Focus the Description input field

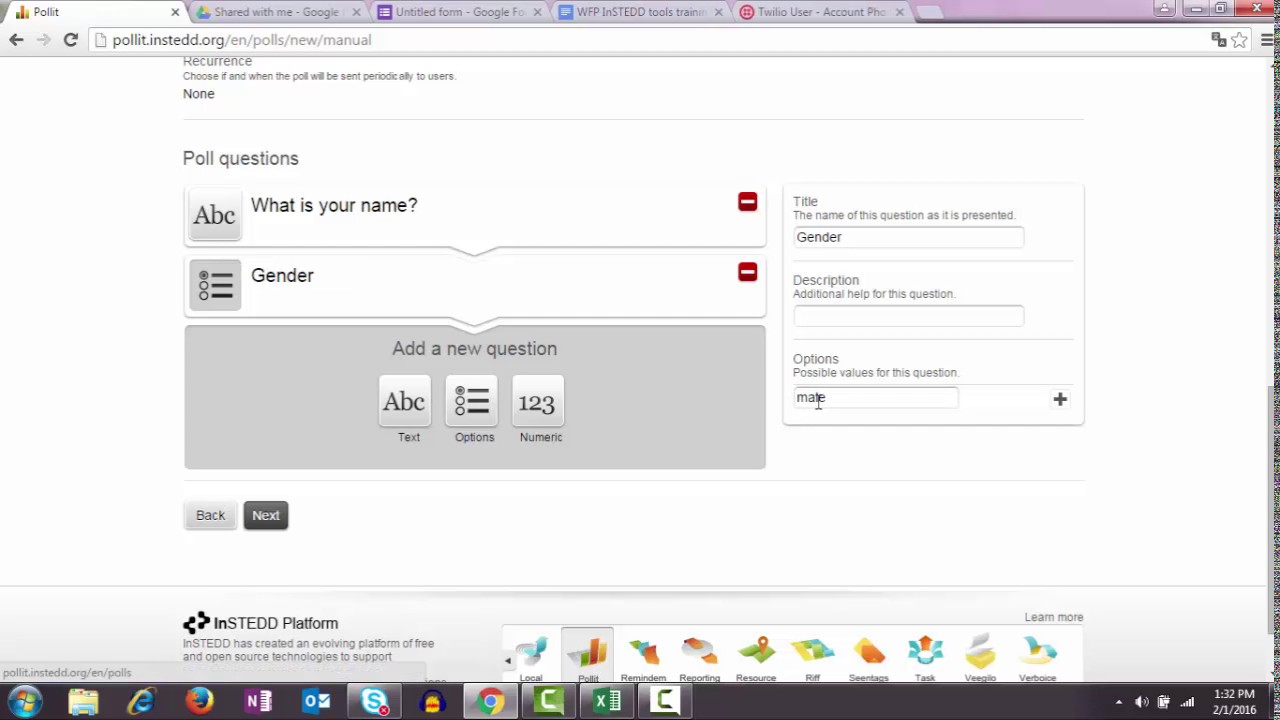(x=908, y=316)
